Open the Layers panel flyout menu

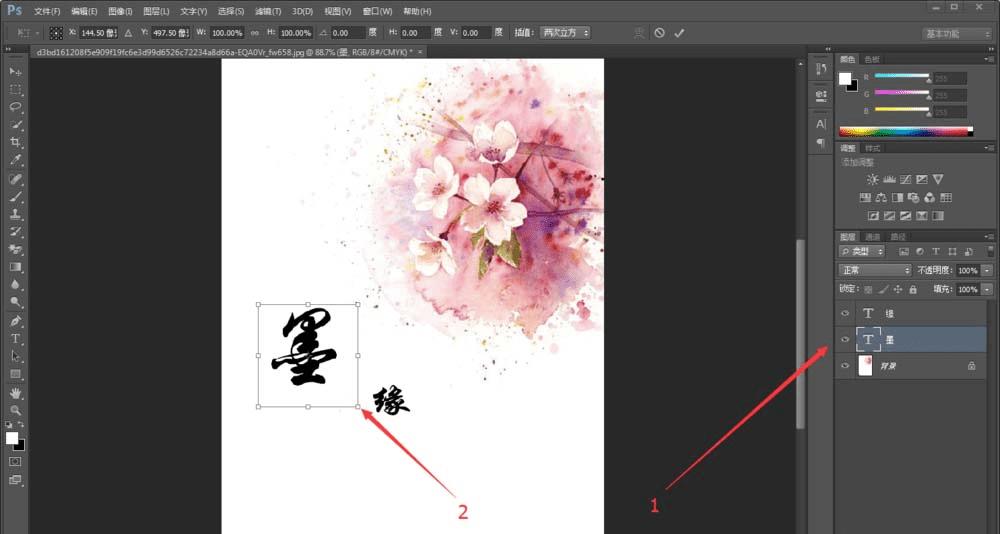point(990,237)
